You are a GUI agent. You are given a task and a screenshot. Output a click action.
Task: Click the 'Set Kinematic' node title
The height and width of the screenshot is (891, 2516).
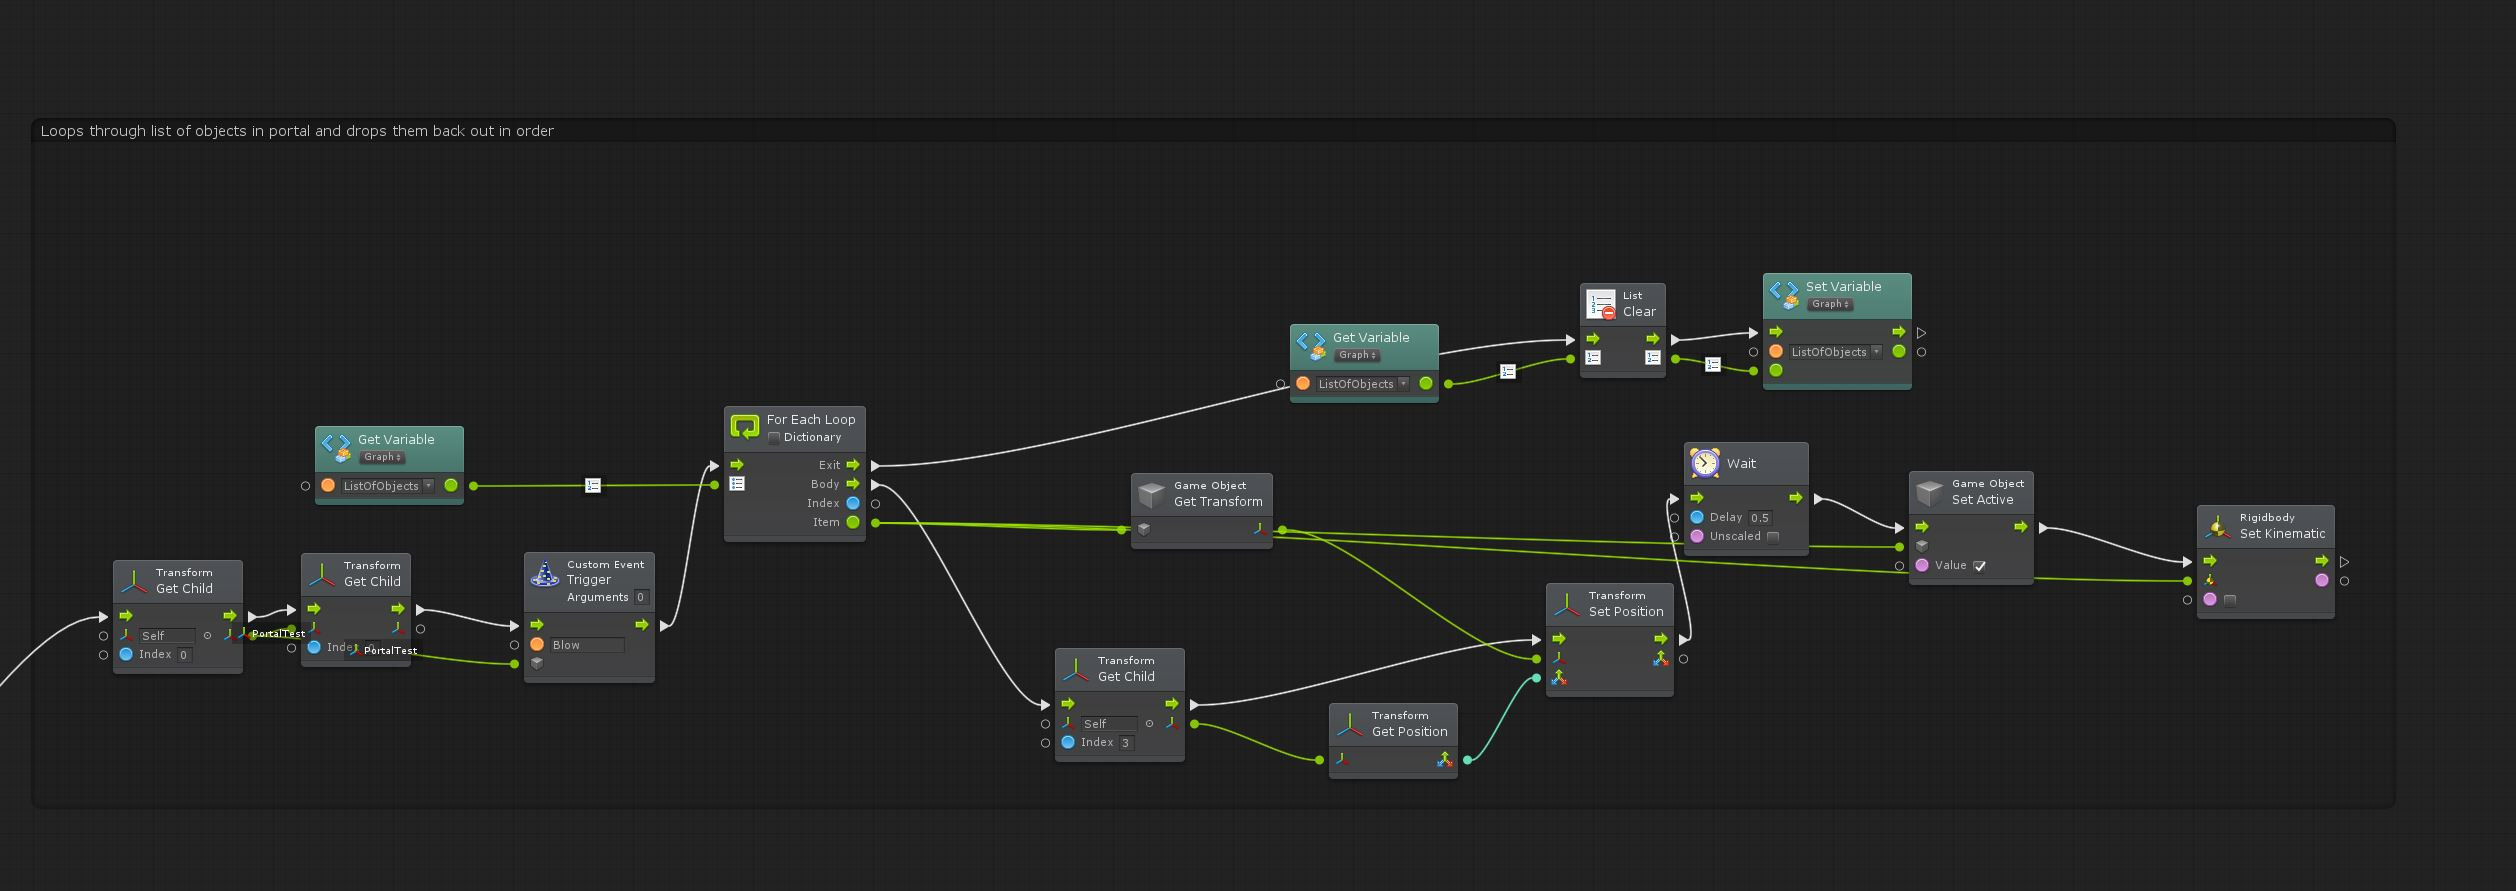pos(2282,534)
